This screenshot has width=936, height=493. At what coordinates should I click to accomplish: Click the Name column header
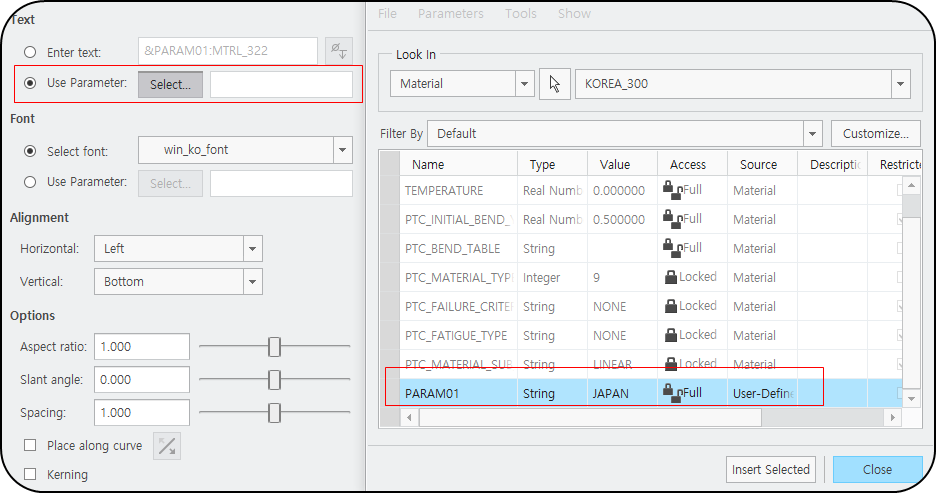coord(458,164)
